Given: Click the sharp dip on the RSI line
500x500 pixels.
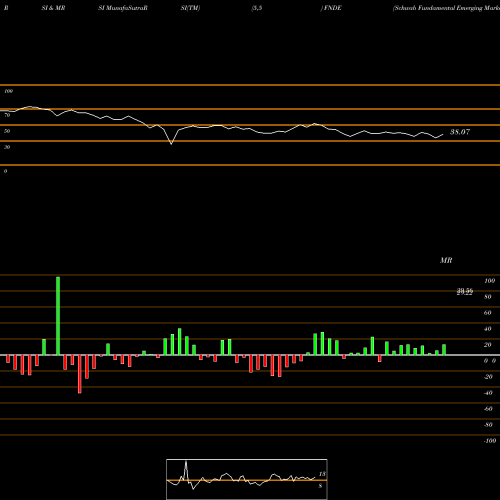Looking at the screenshot, I should (x=171, y=143).
